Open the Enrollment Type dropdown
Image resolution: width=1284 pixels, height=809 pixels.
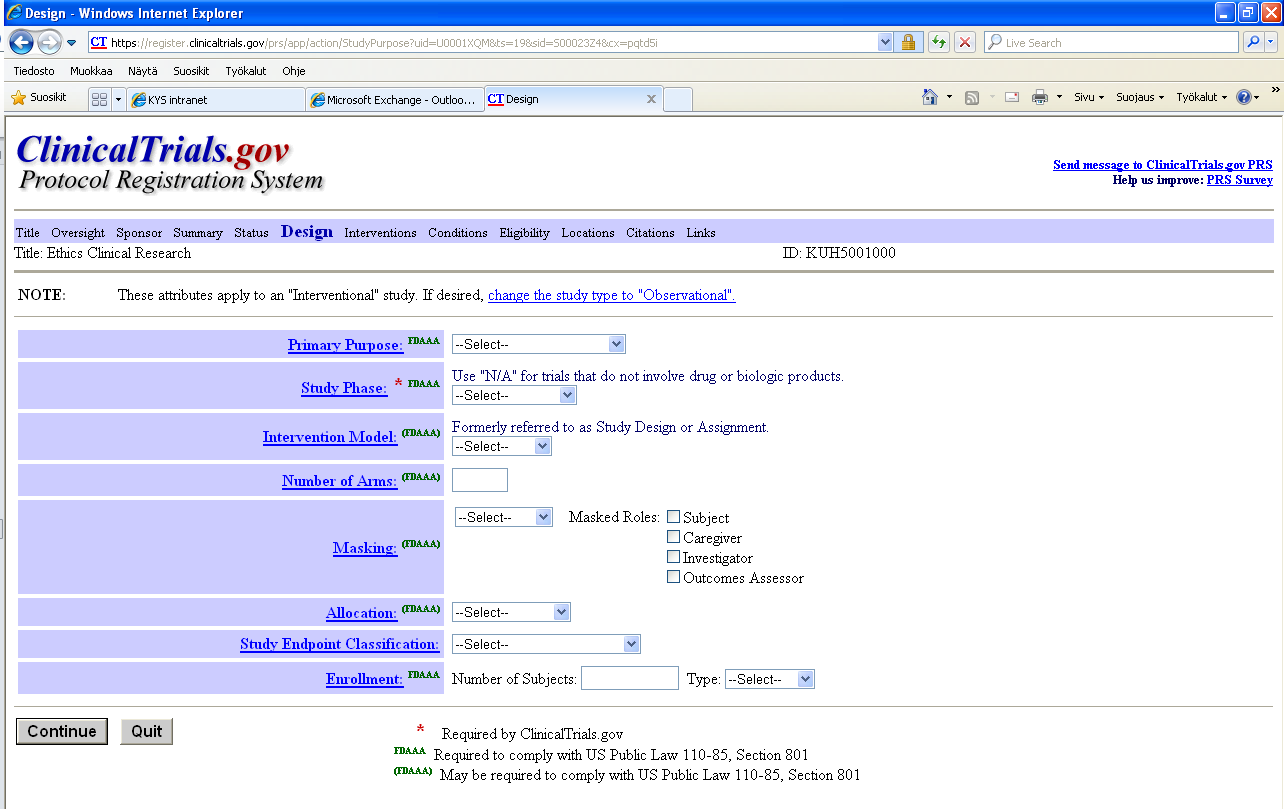[x=770, y=679]
